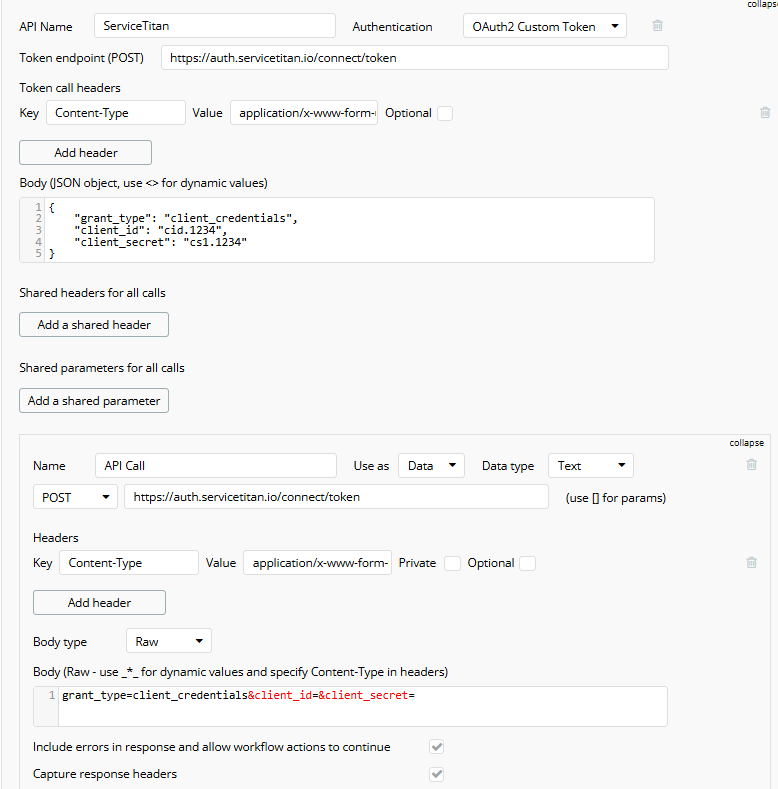This screenshot has width=778, height=789.
Task: Open the Use as Data dropdown
Action: pyautogui.click(x=431, y=466)
